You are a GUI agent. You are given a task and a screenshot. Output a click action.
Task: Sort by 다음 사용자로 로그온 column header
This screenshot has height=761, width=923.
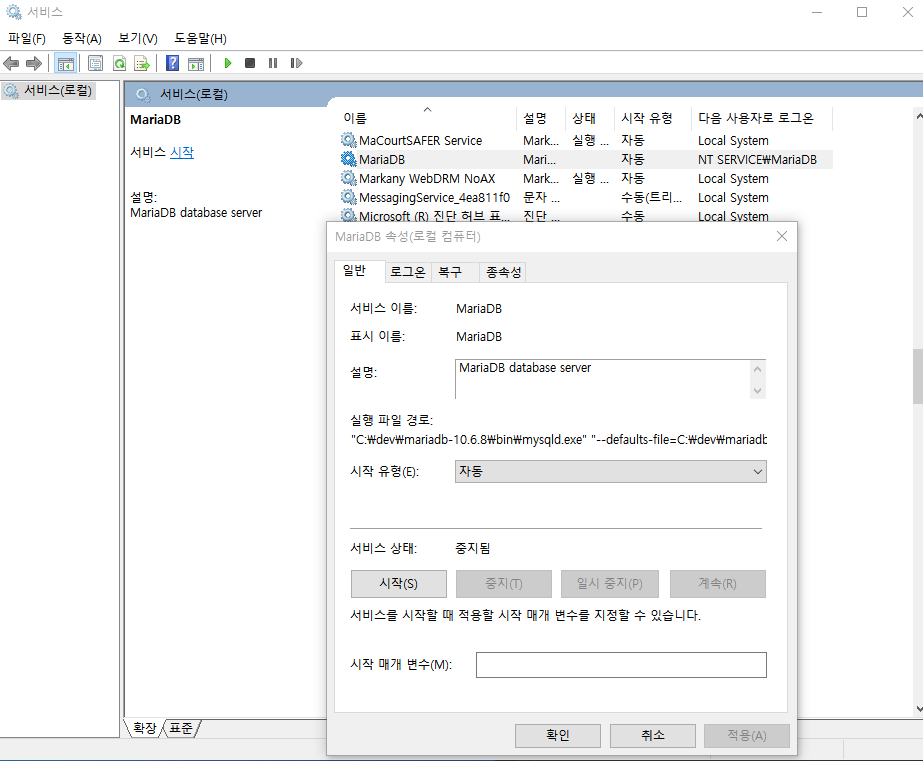click(762, 118)
